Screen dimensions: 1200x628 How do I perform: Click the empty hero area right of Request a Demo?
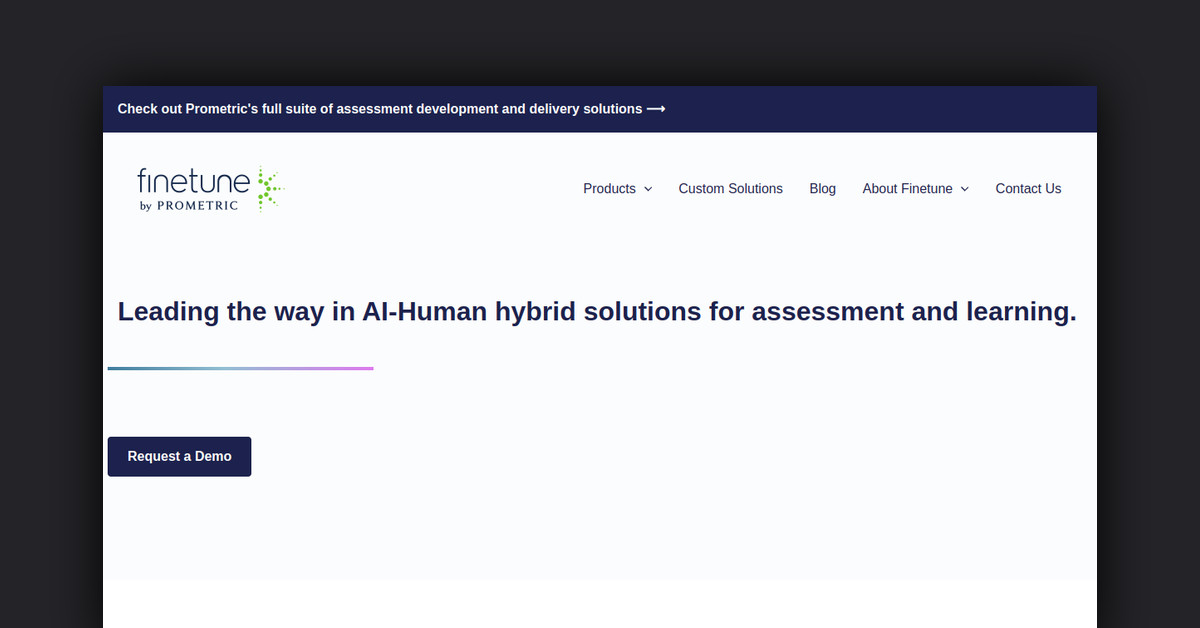tap(650, 457)
